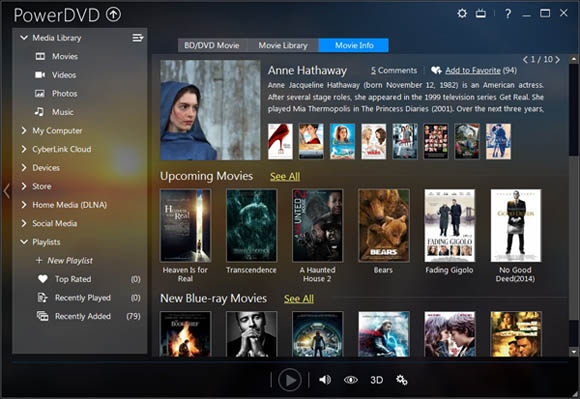This screenshot has width=580, height=399.
Task: Expand Store section
Action: pos(24,186)
